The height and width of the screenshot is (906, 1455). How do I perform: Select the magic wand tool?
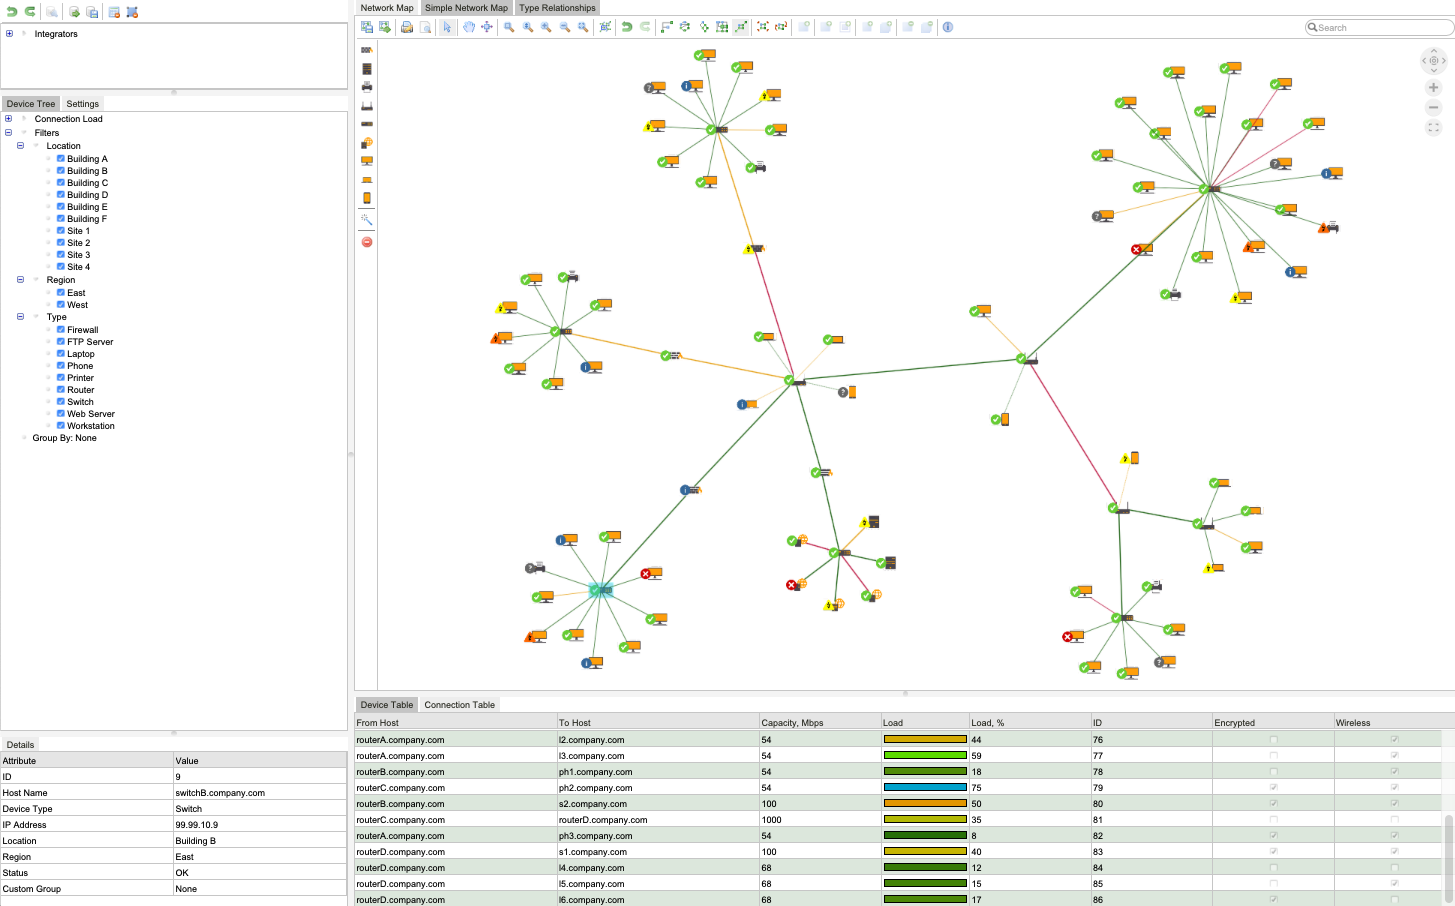pyautogui.click(x=367, y=219)
